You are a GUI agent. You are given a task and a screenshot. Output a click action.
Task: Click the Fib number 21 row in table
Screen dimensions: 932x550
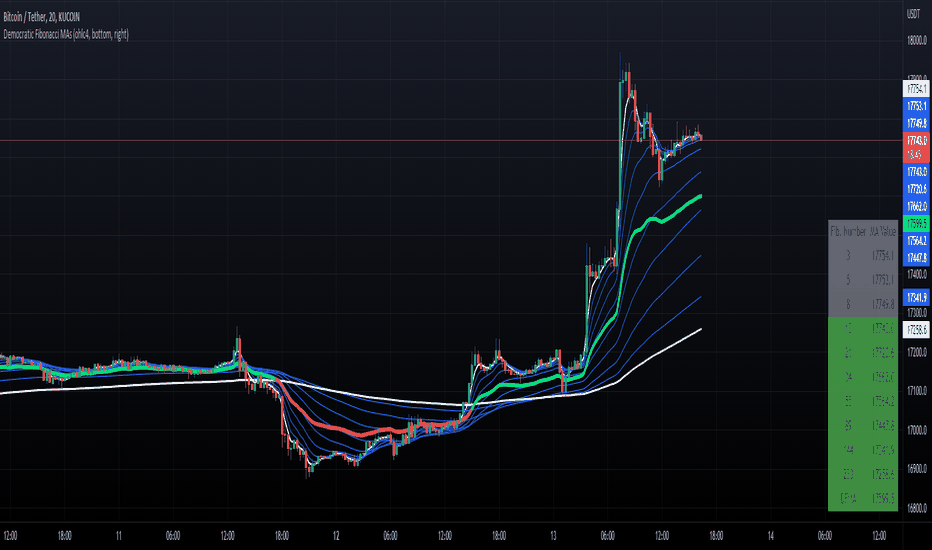pyautogui.click(x=863, y=353)
